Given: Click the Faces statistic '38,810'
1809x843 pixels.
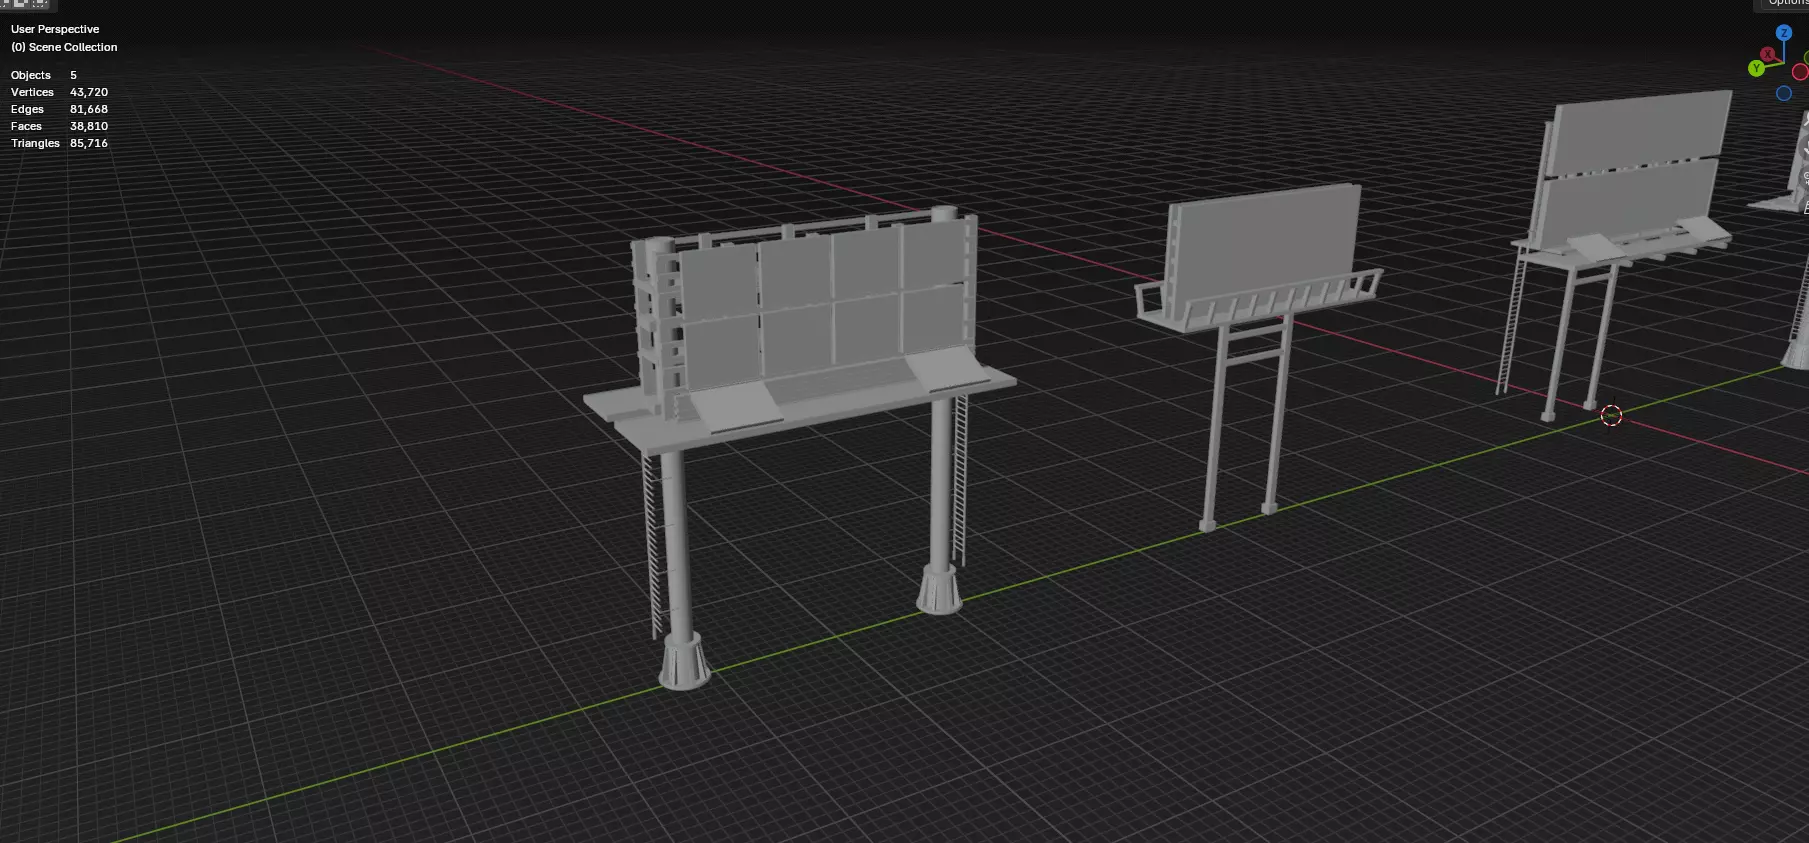Looking at the screenshot, I should coord(89,126).
